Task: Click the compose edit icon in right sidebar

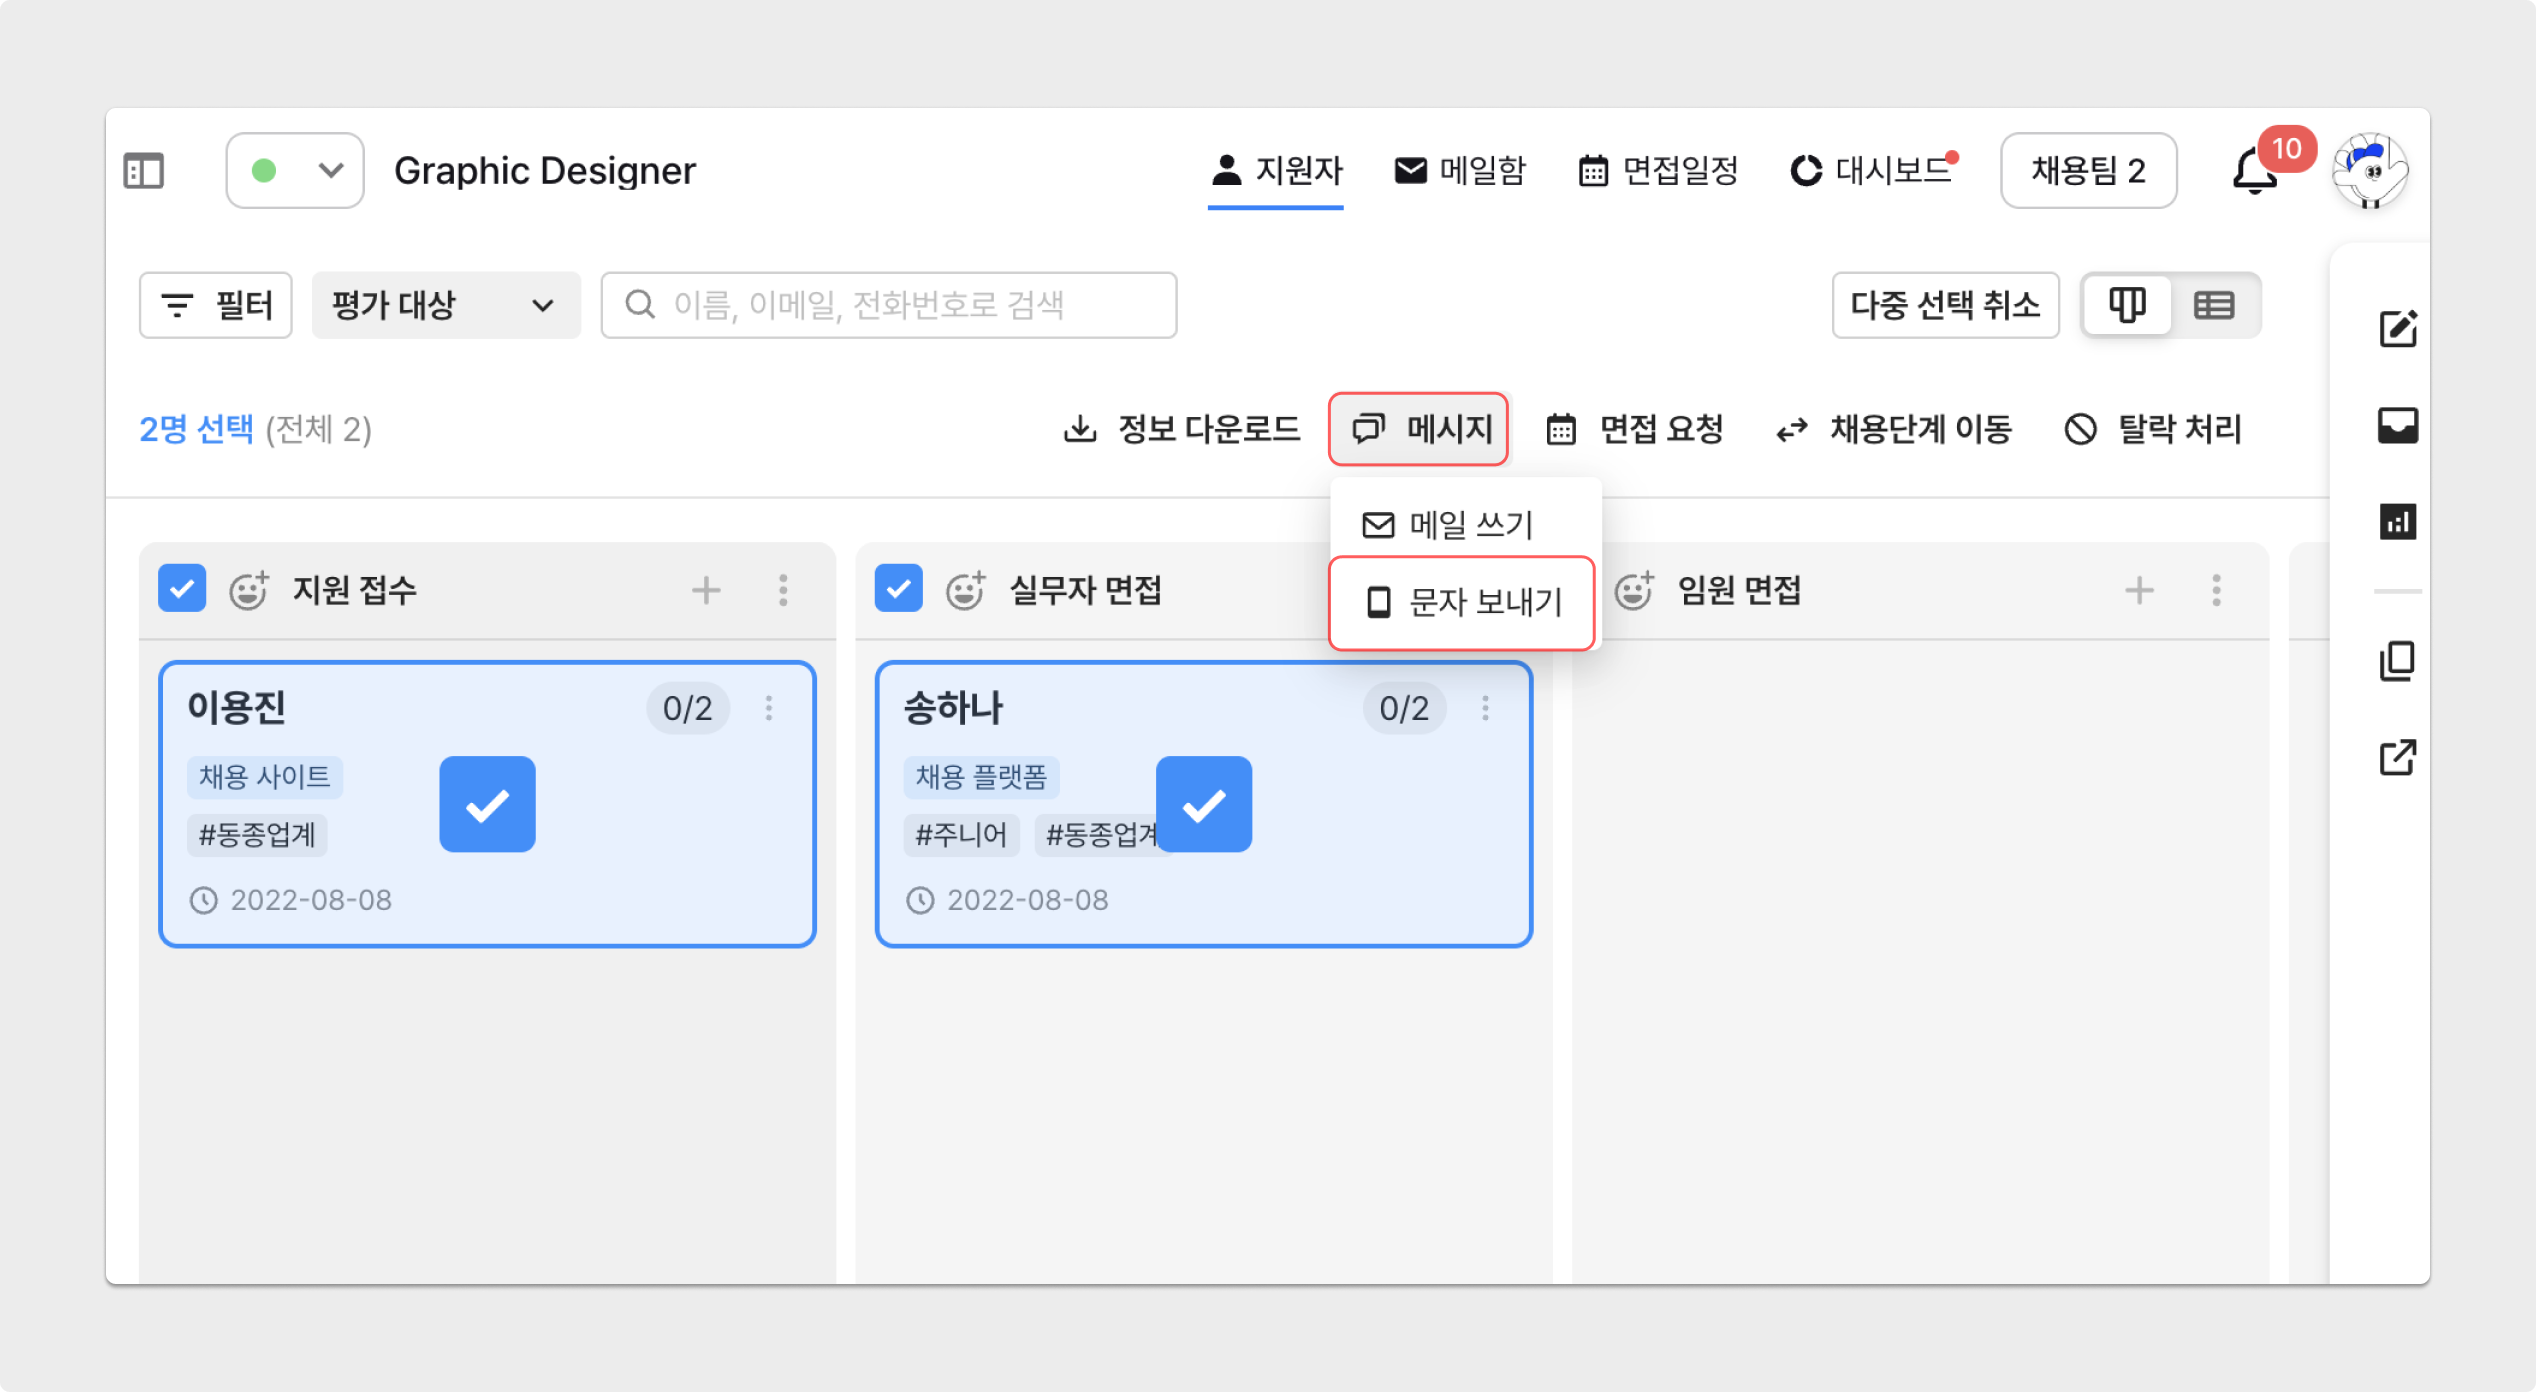Action: point(2397,329)
